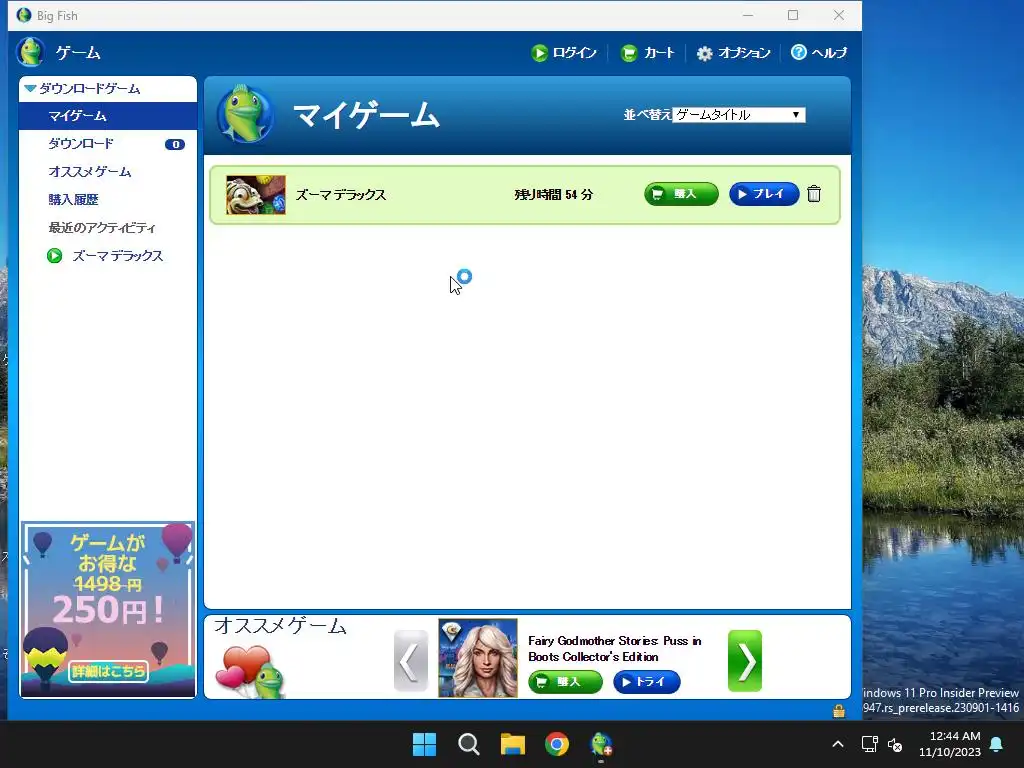
Task: Open File Explorer from the taskbar
Action: (x=513, y=744)
